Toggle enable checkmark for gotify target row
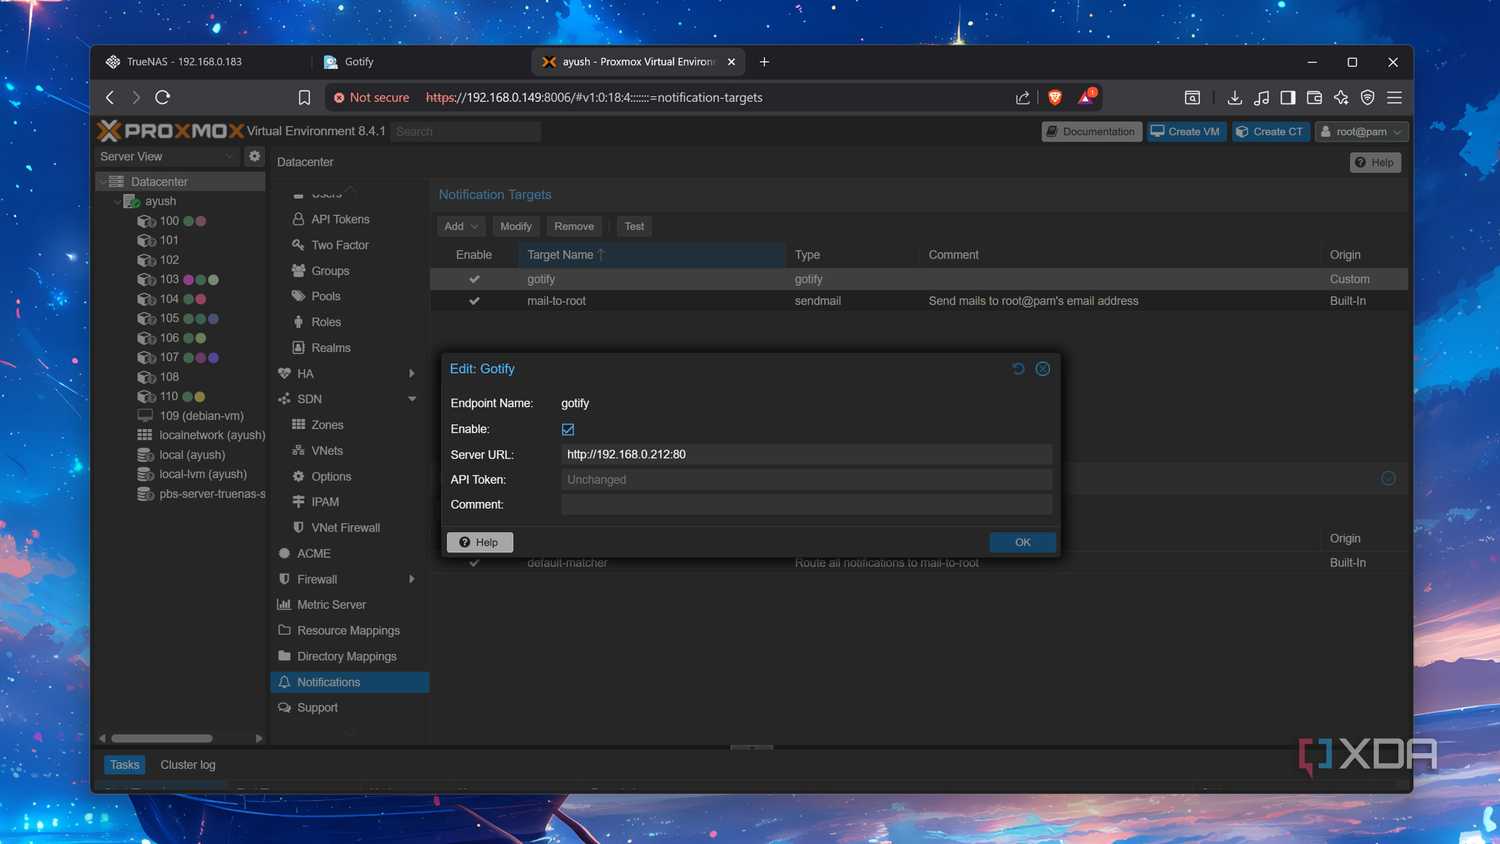1500x844 pixels. (474, 279)
